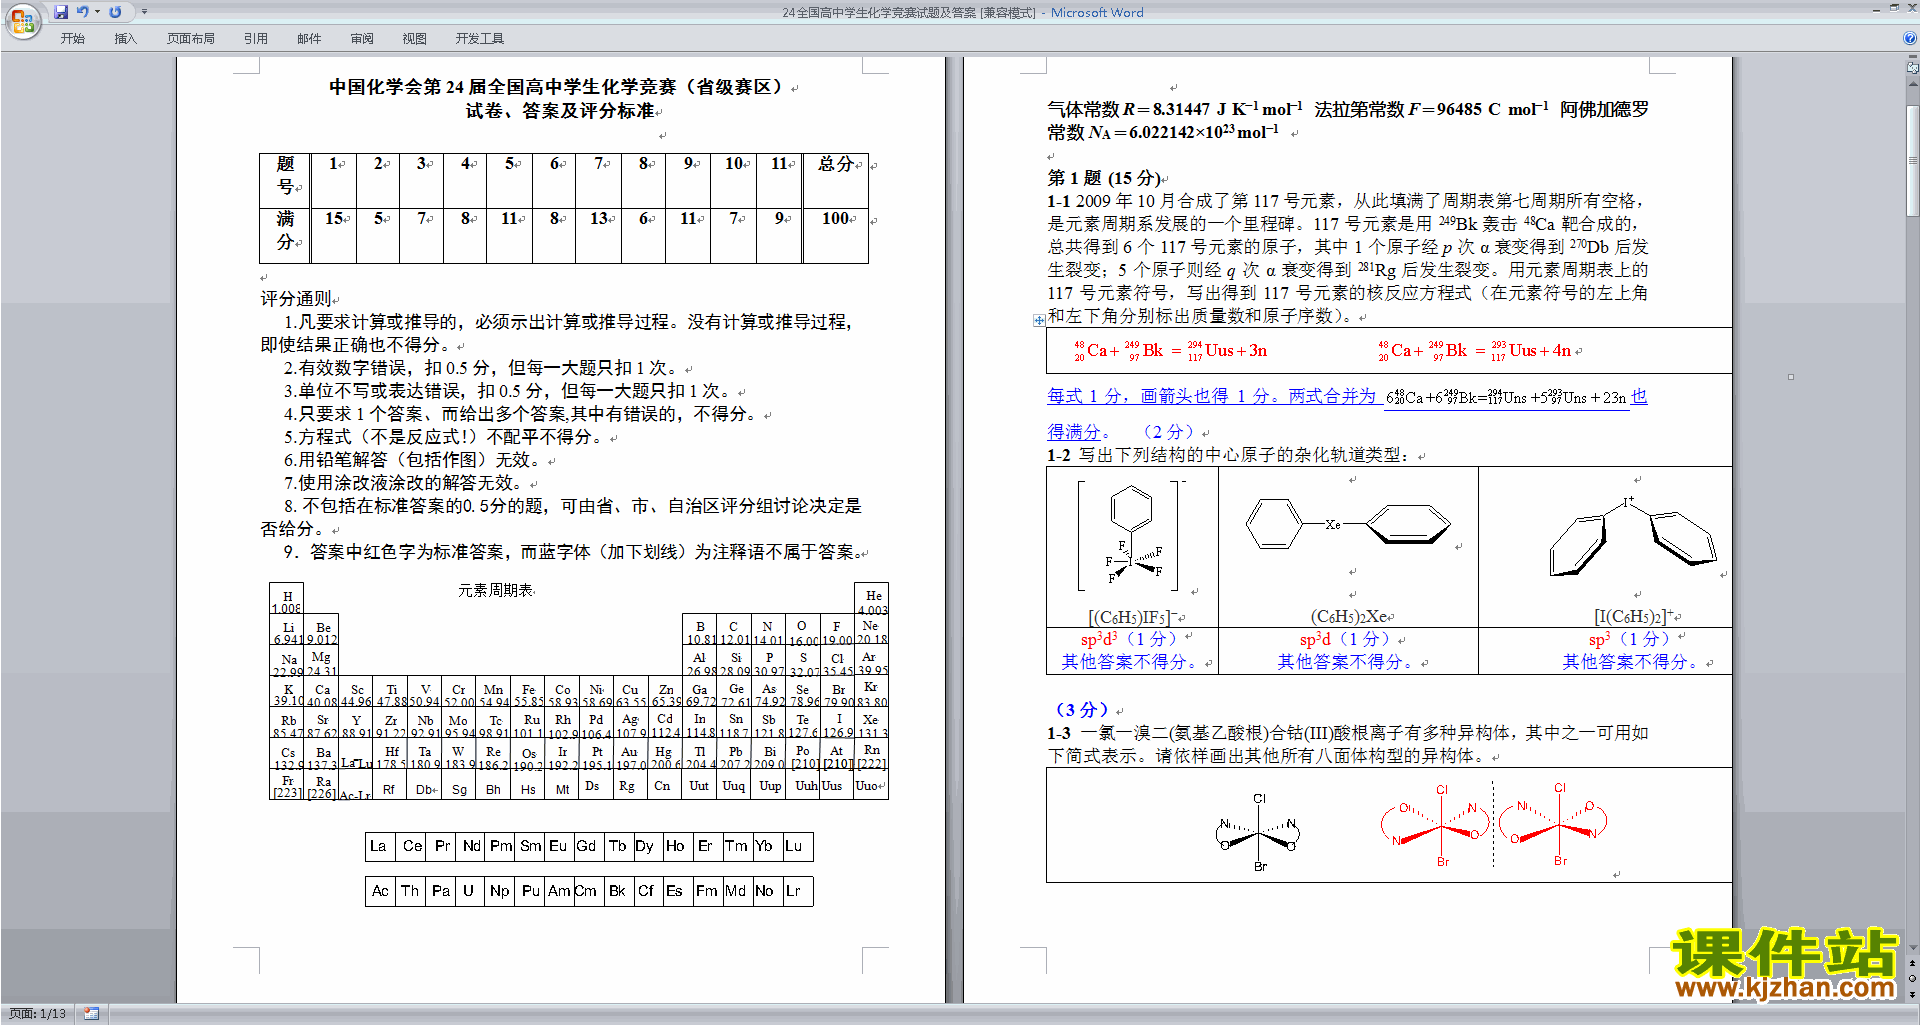Click the Previous Page double-arrow button
The image size is (1920, 1025).
(1913, 964)
